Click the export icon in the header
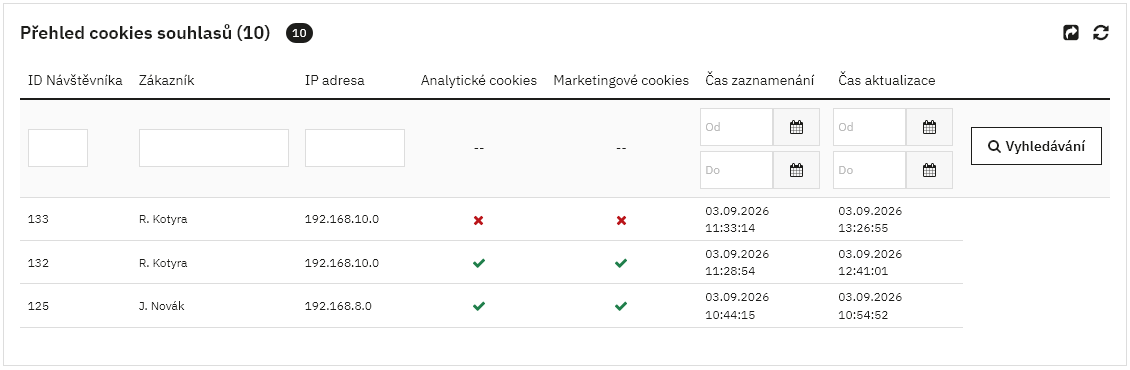The height and width of the screenshot is (370, 1130). (1071, 32)
